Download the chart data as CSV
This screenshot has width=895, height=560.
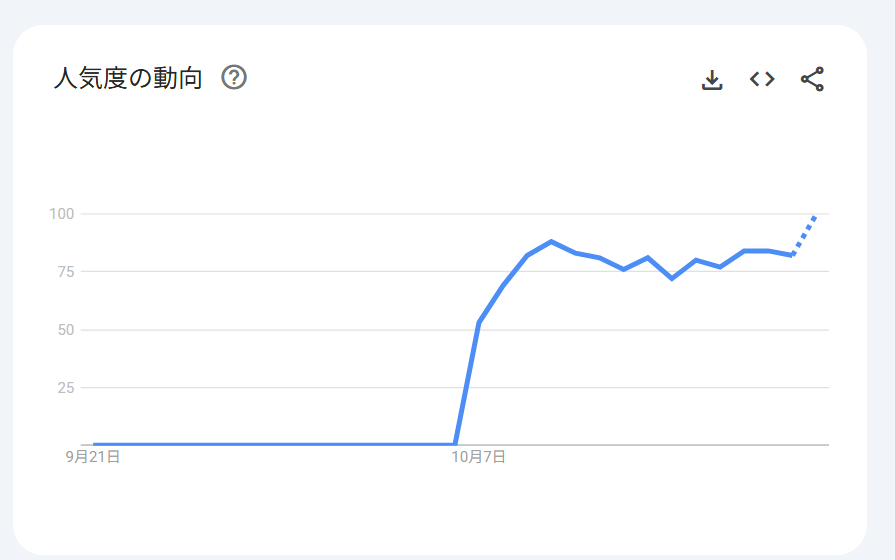click(x=712, y=80)
